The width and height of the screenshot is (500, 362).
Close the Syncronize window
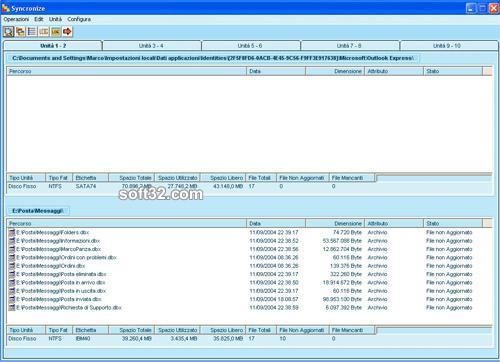[493, 8]
